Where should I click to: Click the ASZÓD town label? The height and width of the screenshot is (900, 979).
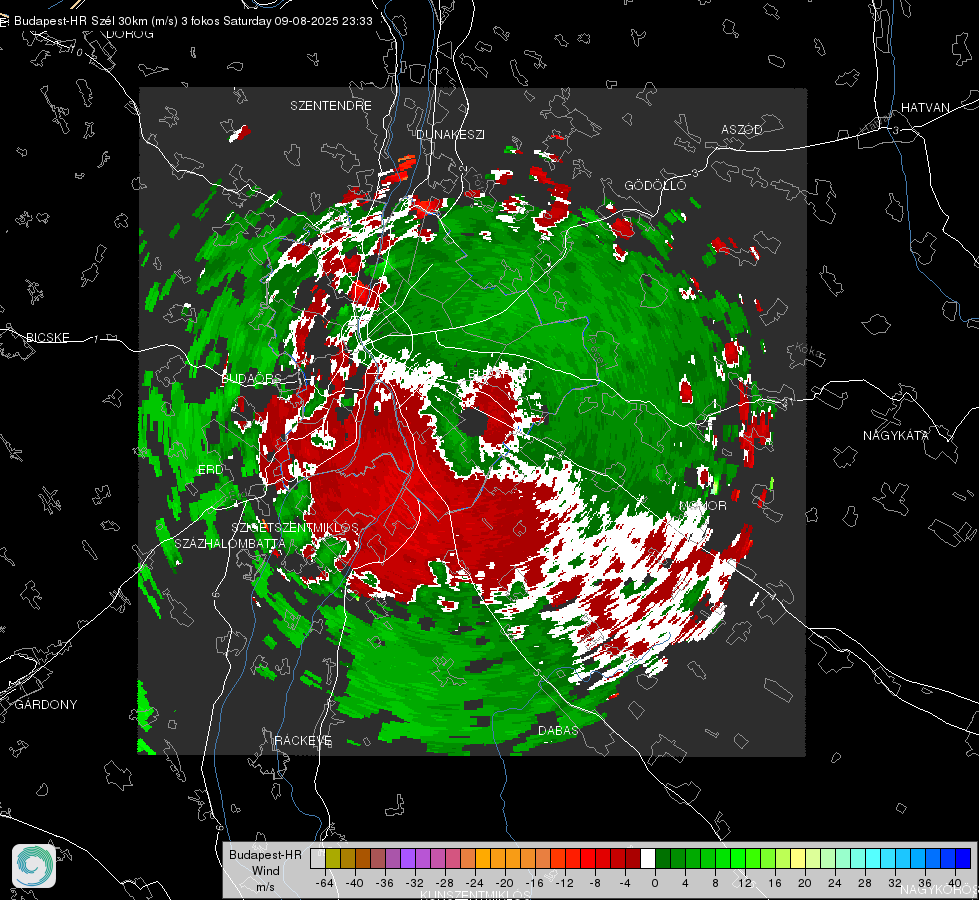[742, 129]
